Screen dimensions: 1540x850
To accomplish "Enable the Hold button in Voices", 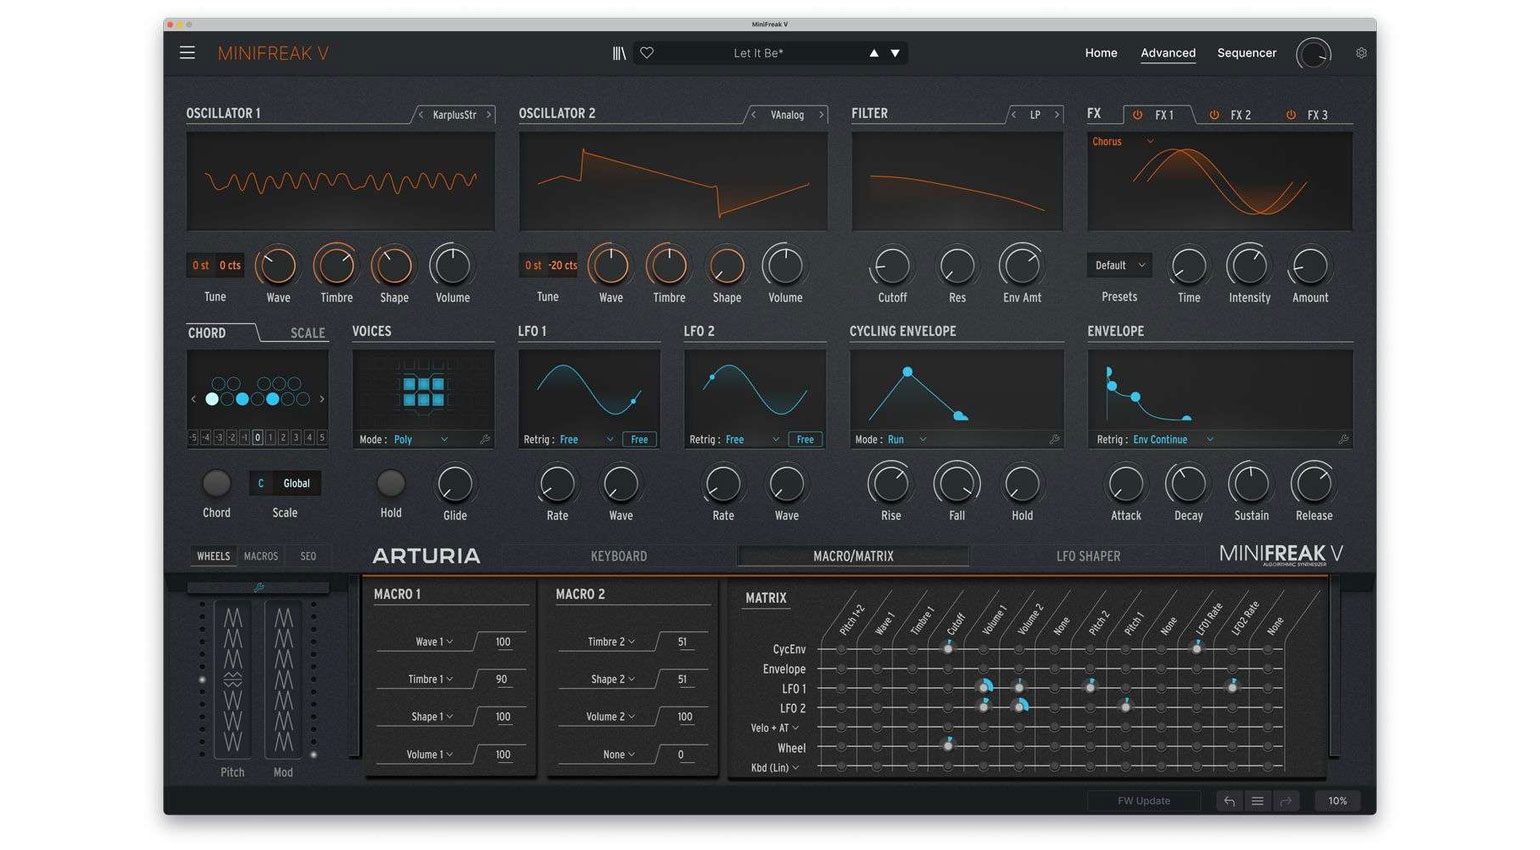I will (x=391, y=484).
